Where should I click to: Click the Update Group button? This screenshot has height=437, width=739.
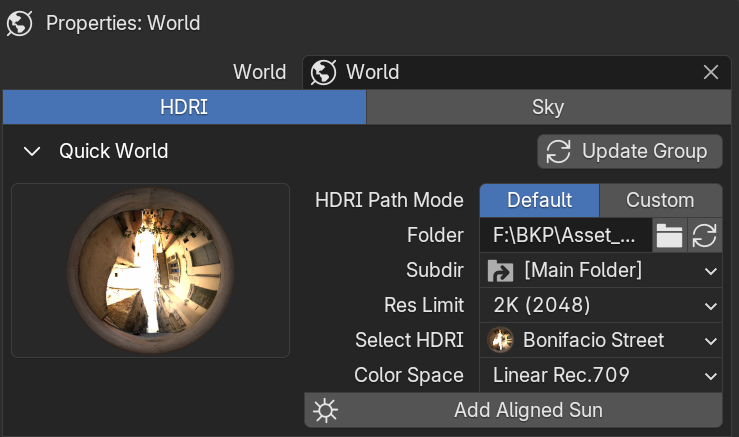coord(630,152)
